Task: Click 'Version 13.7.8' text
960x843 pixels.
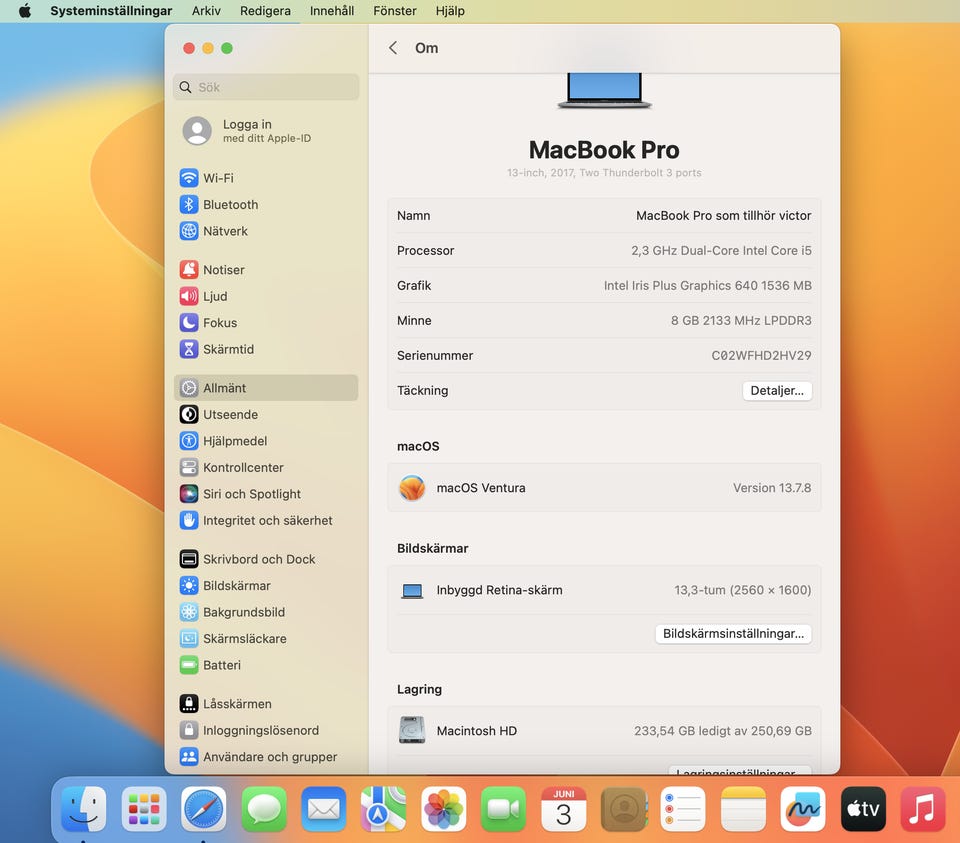Action: (x=772, y=488)
